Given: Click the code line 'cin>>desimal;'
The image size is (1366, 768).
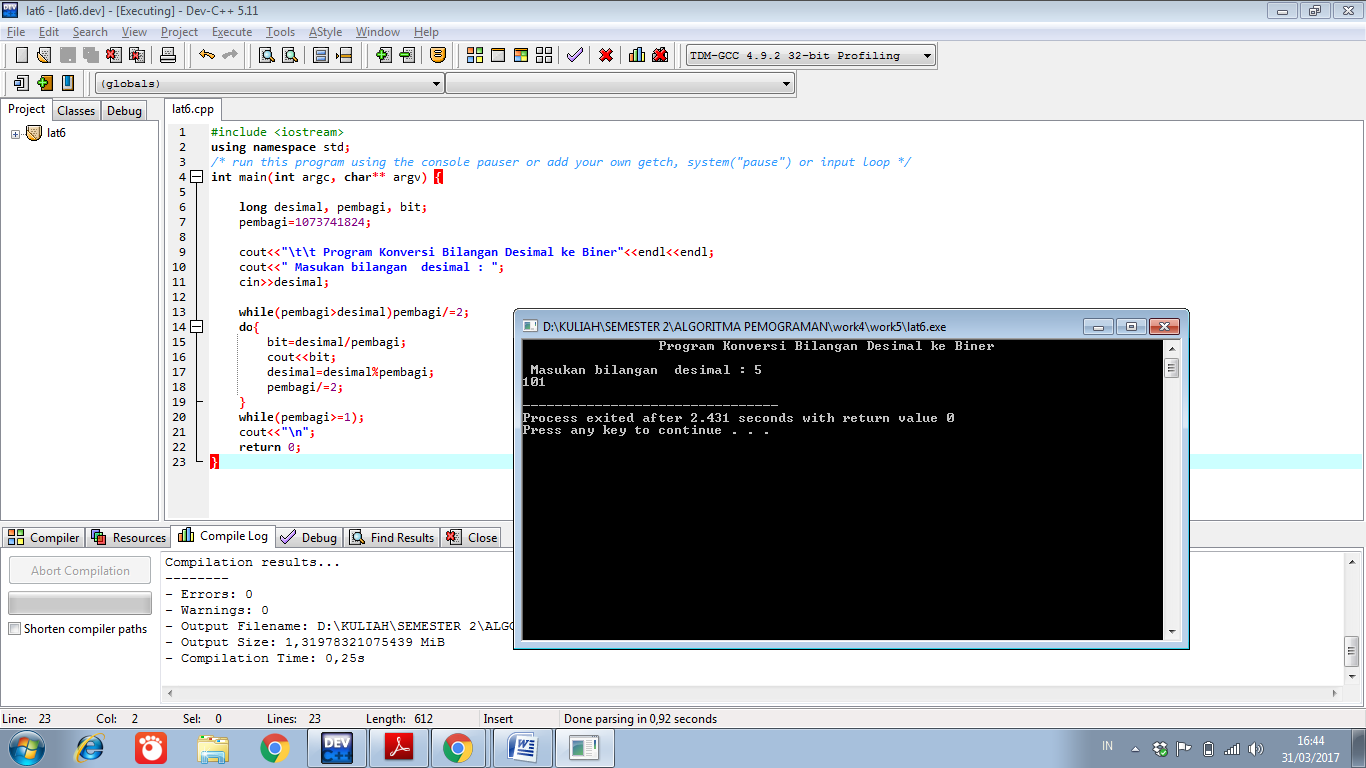Looking at the screenshot, I should click(x=284, y=282).
